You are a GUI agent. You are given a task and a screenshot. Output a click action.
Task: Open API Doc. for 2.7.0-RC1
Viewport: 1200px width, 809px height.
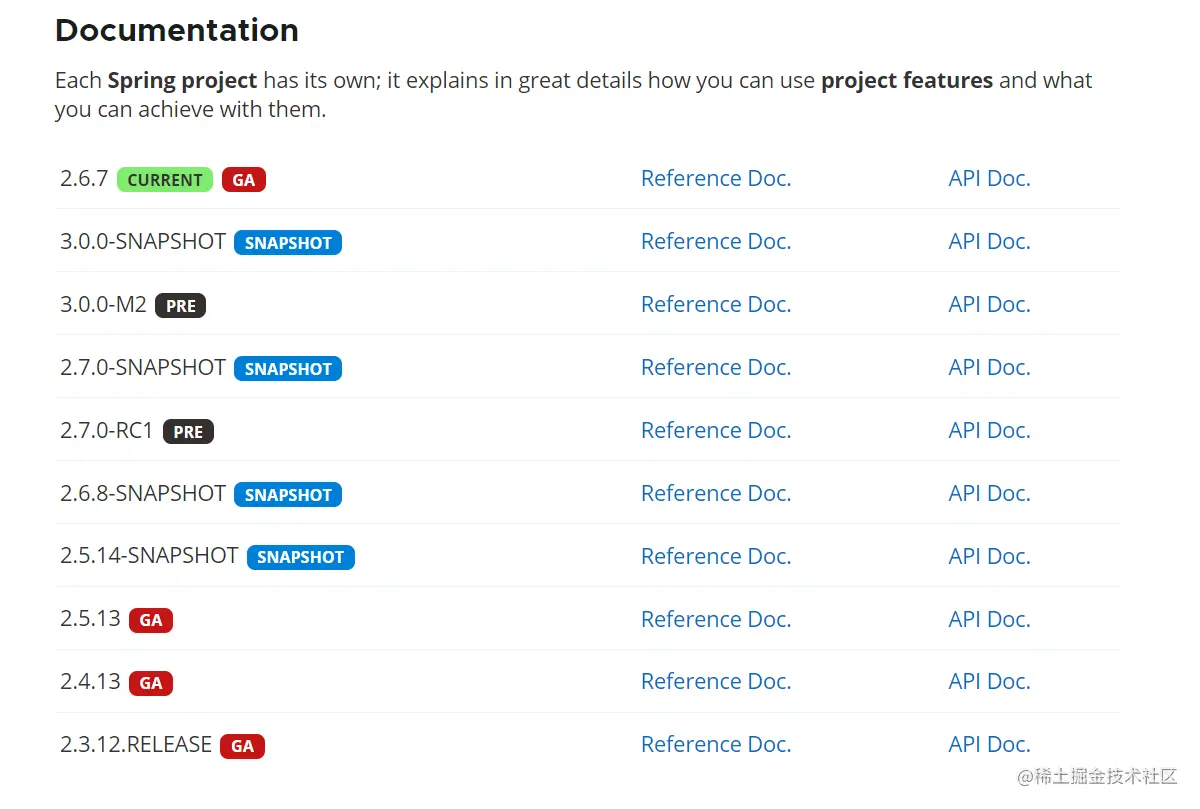pyautogui.click(x=989, y=431)
